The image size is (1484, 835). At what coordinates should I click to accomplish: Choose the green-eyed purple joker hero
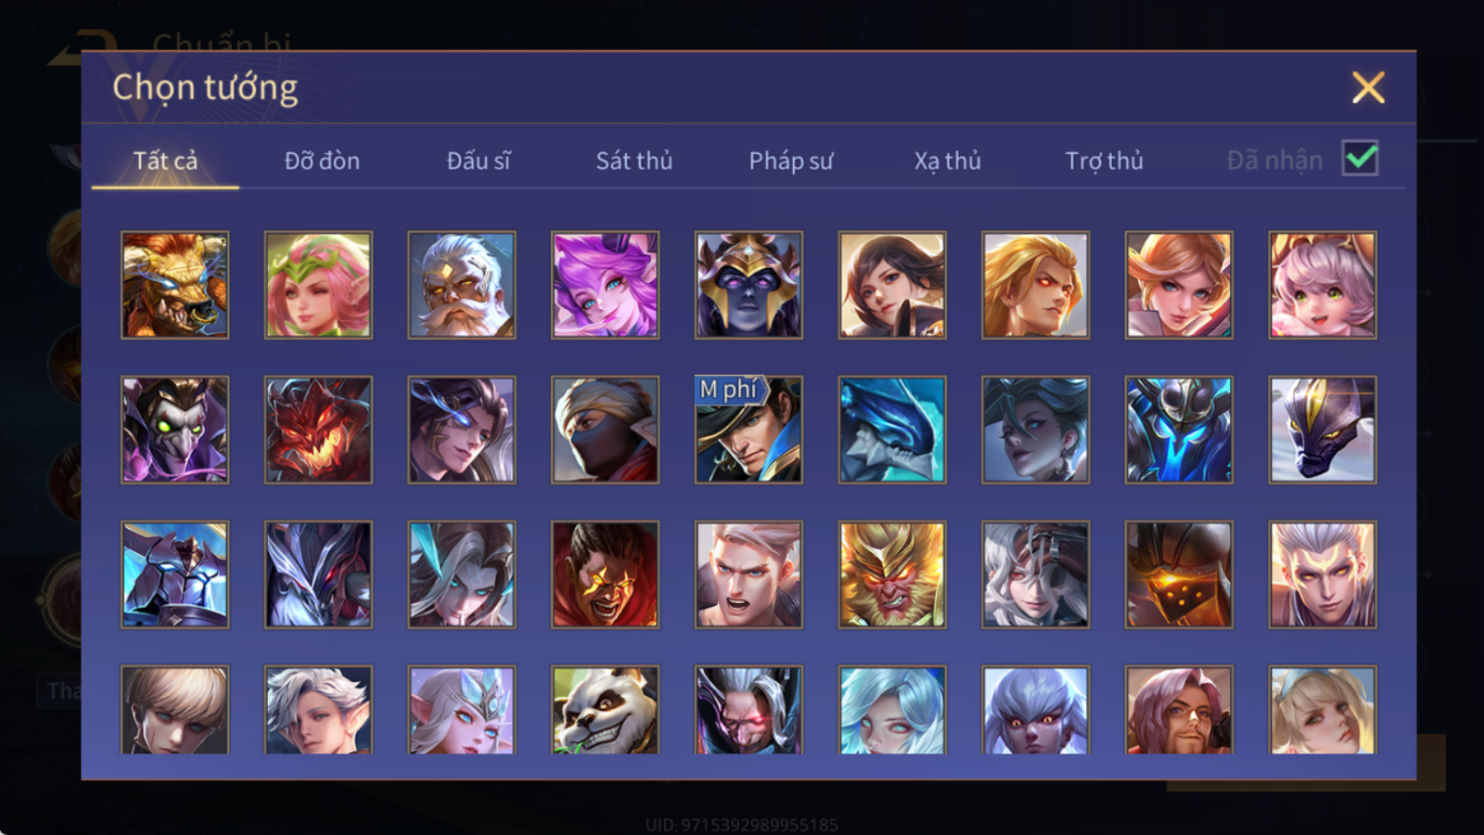pos(175,430)
